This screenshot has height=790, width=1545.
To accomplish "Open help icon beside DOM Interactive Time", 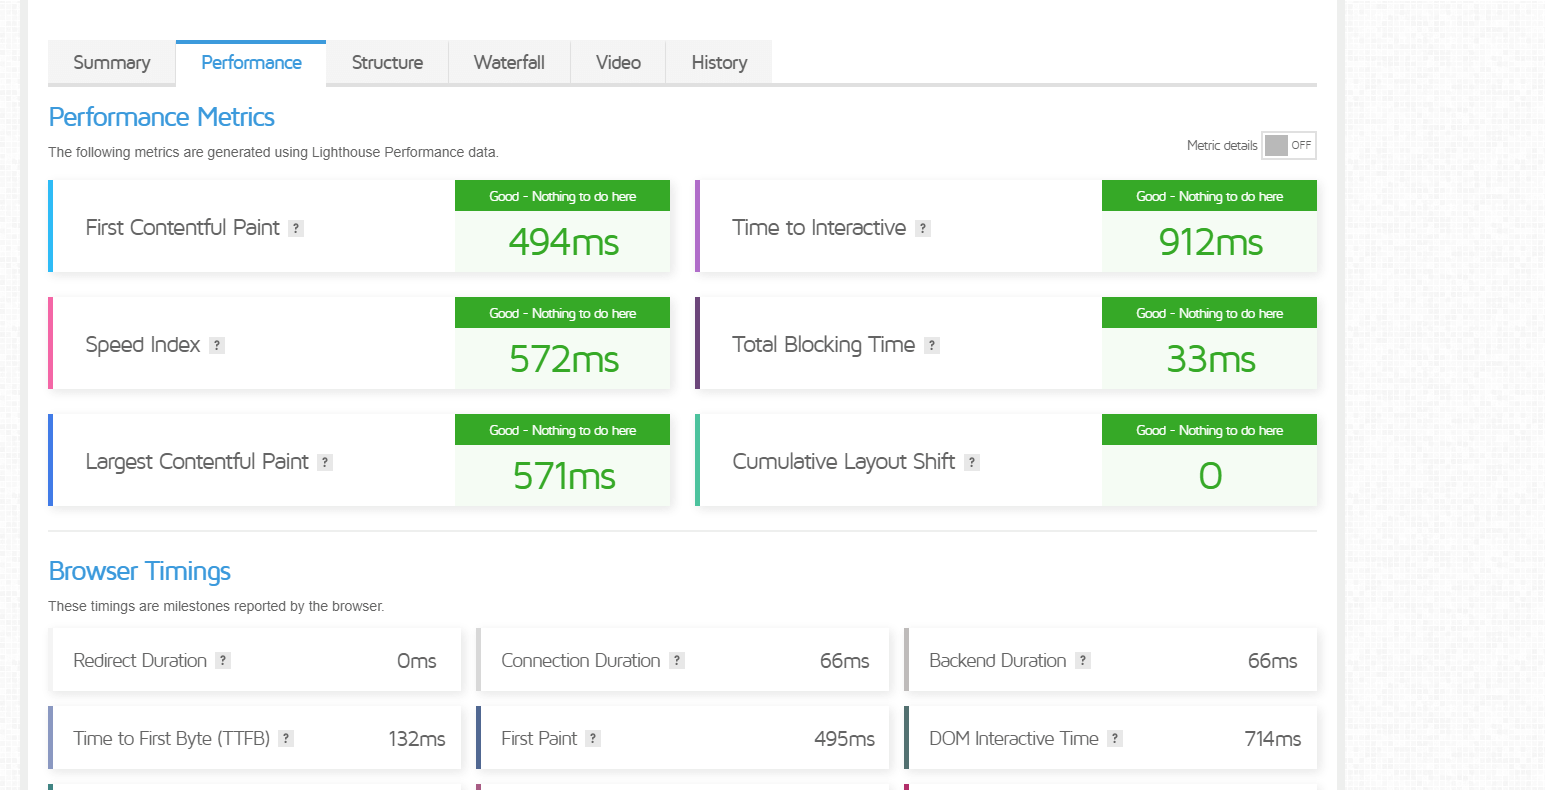I will click(x=1115, y=738).
